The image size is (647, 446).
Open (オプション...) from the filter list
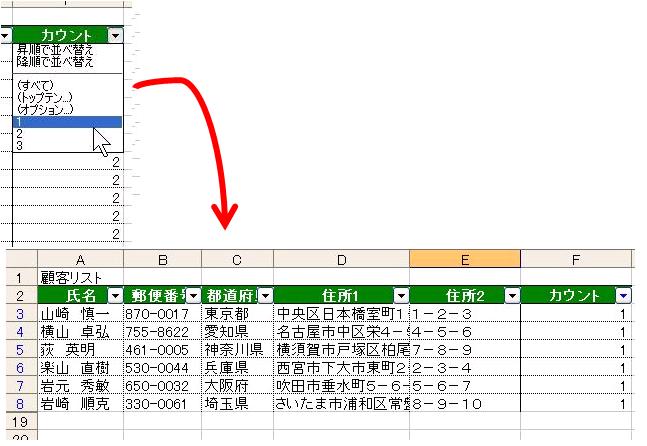[x=45, y=109]
